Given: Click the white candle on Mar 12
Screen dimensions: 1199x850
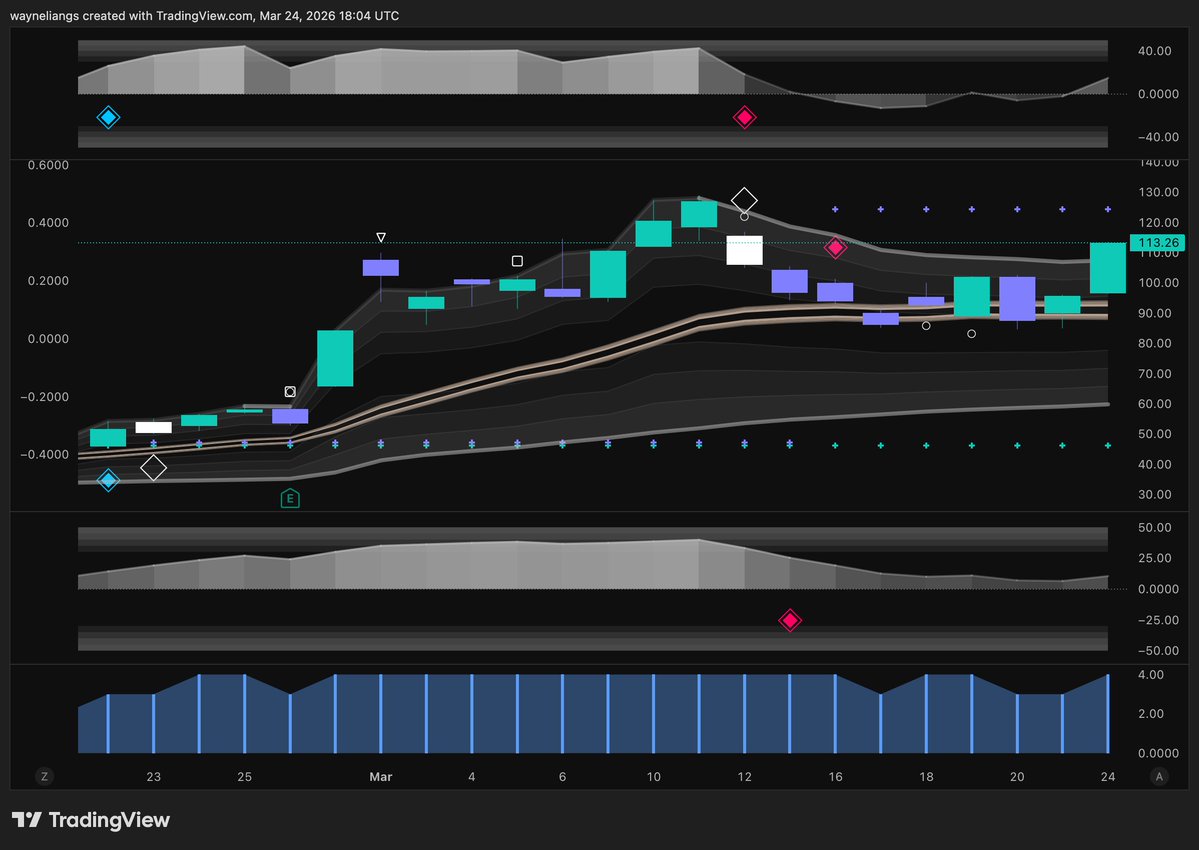Looking at the screenshot, I should click(x=744, y=250).
